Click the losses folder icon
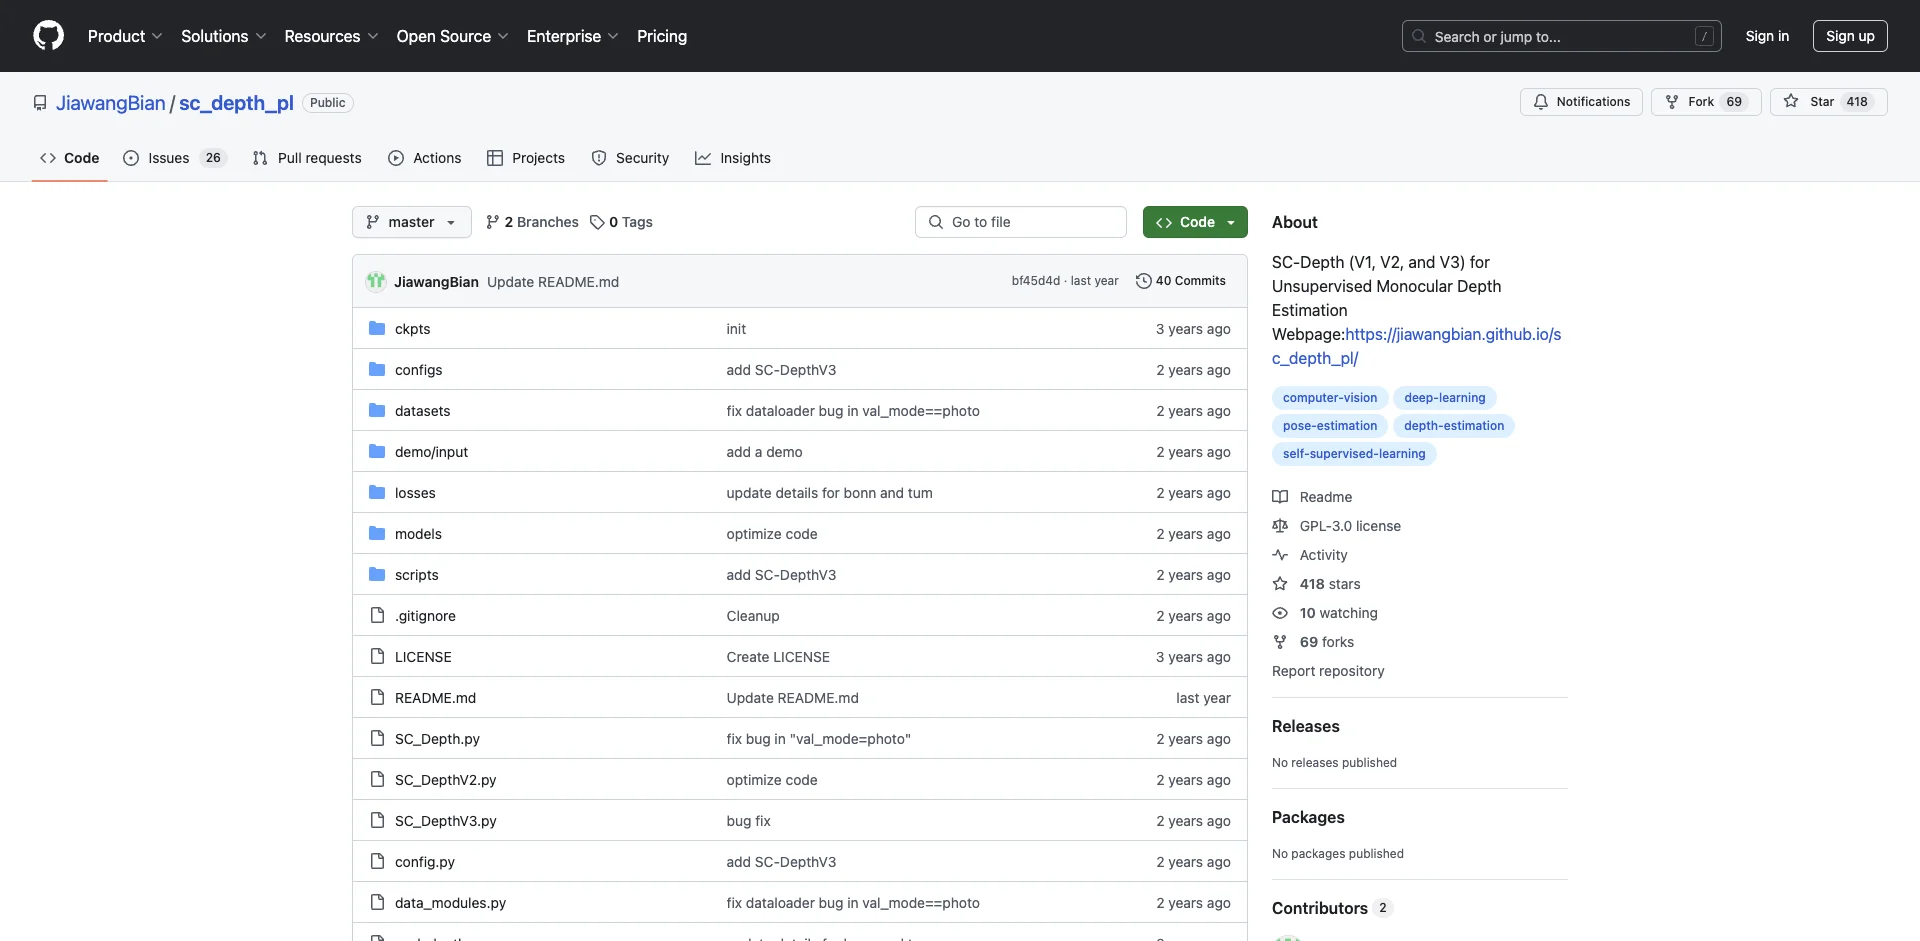This screenshot has height=941, width=1920. pyautogui.click(x=377, y=493)
